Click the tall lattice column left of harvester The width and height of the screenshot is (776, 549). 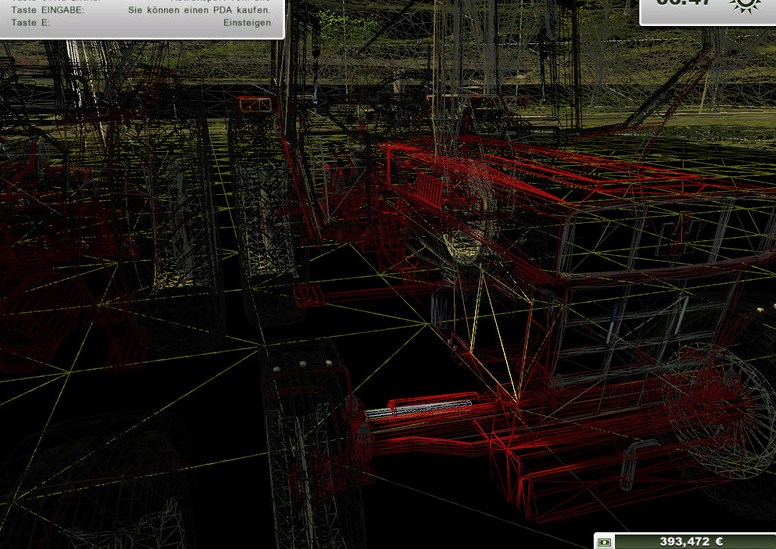[x=262, y=200]
